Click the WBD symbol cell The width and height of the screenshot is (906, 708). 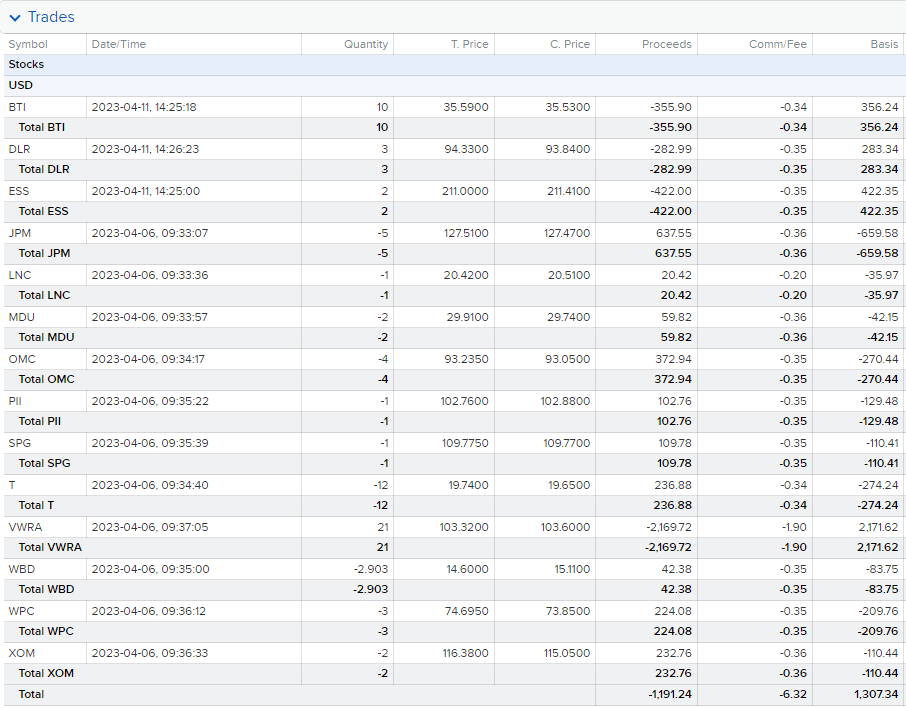point(21,570)
